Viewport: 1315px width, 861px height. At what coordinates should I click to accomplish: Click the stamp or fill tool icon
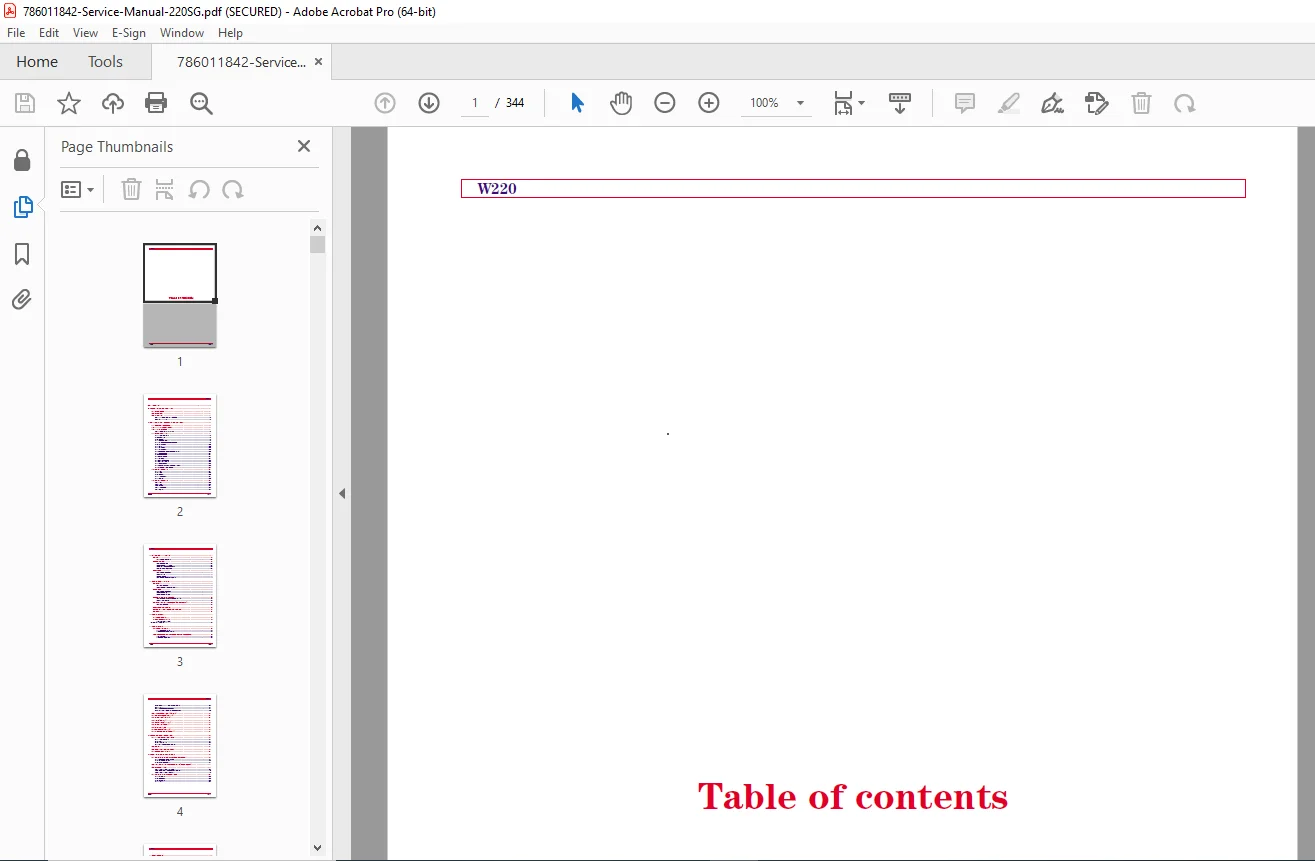tap(1097, 103)
